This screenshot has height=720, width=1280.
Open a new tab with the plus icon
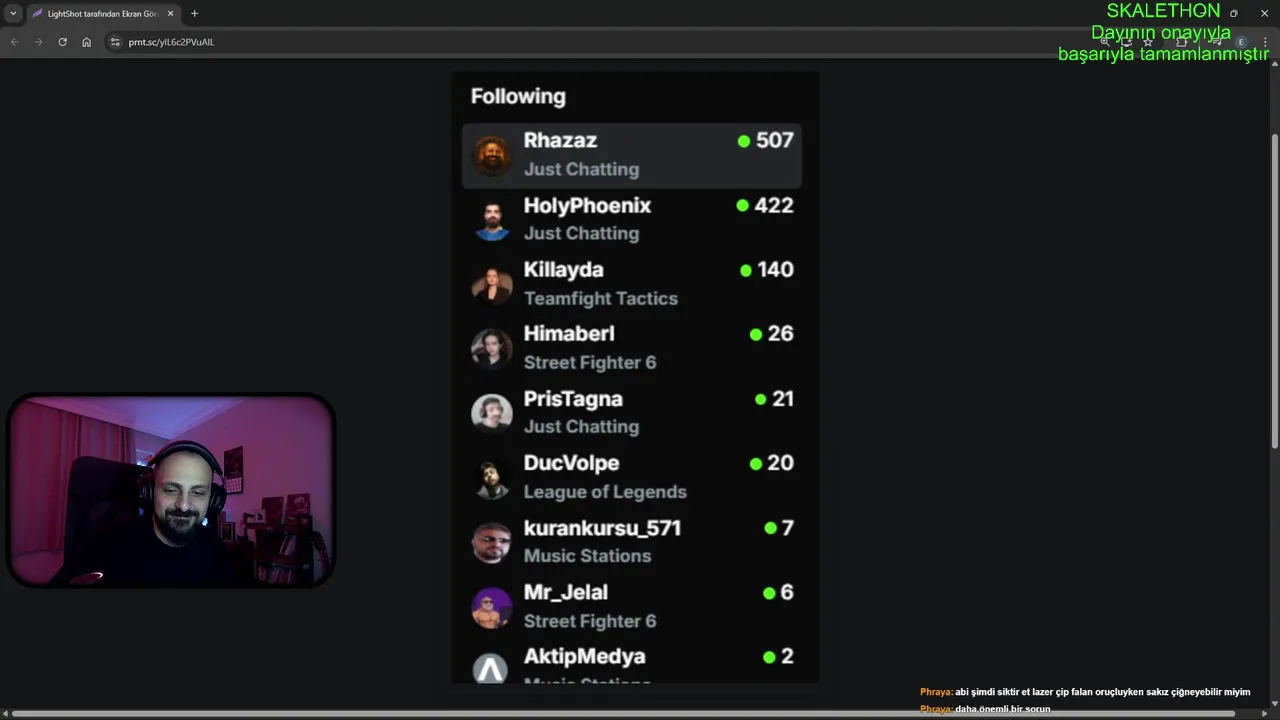pos(194,13)
